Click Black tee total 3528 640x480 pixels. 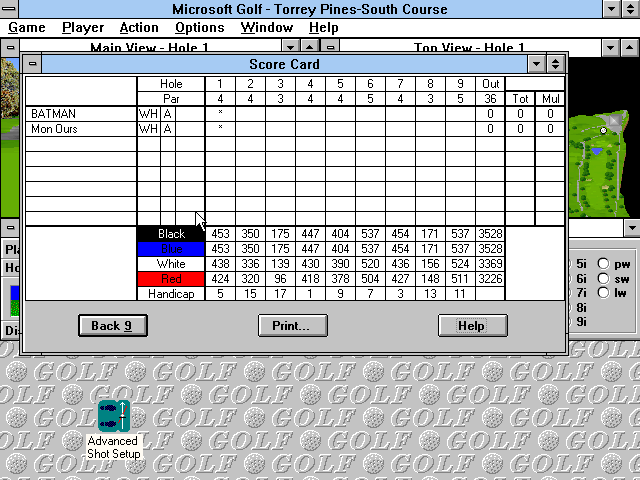coord(490,234)
